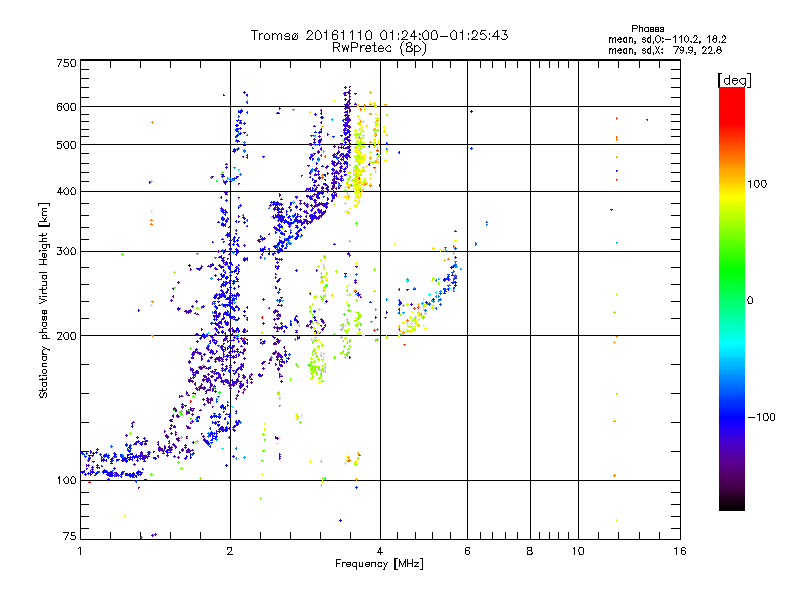800x600 pixels.
Task: Click the 'mean, sd,O:-110.2, 18.2' line
Action: 667,39
